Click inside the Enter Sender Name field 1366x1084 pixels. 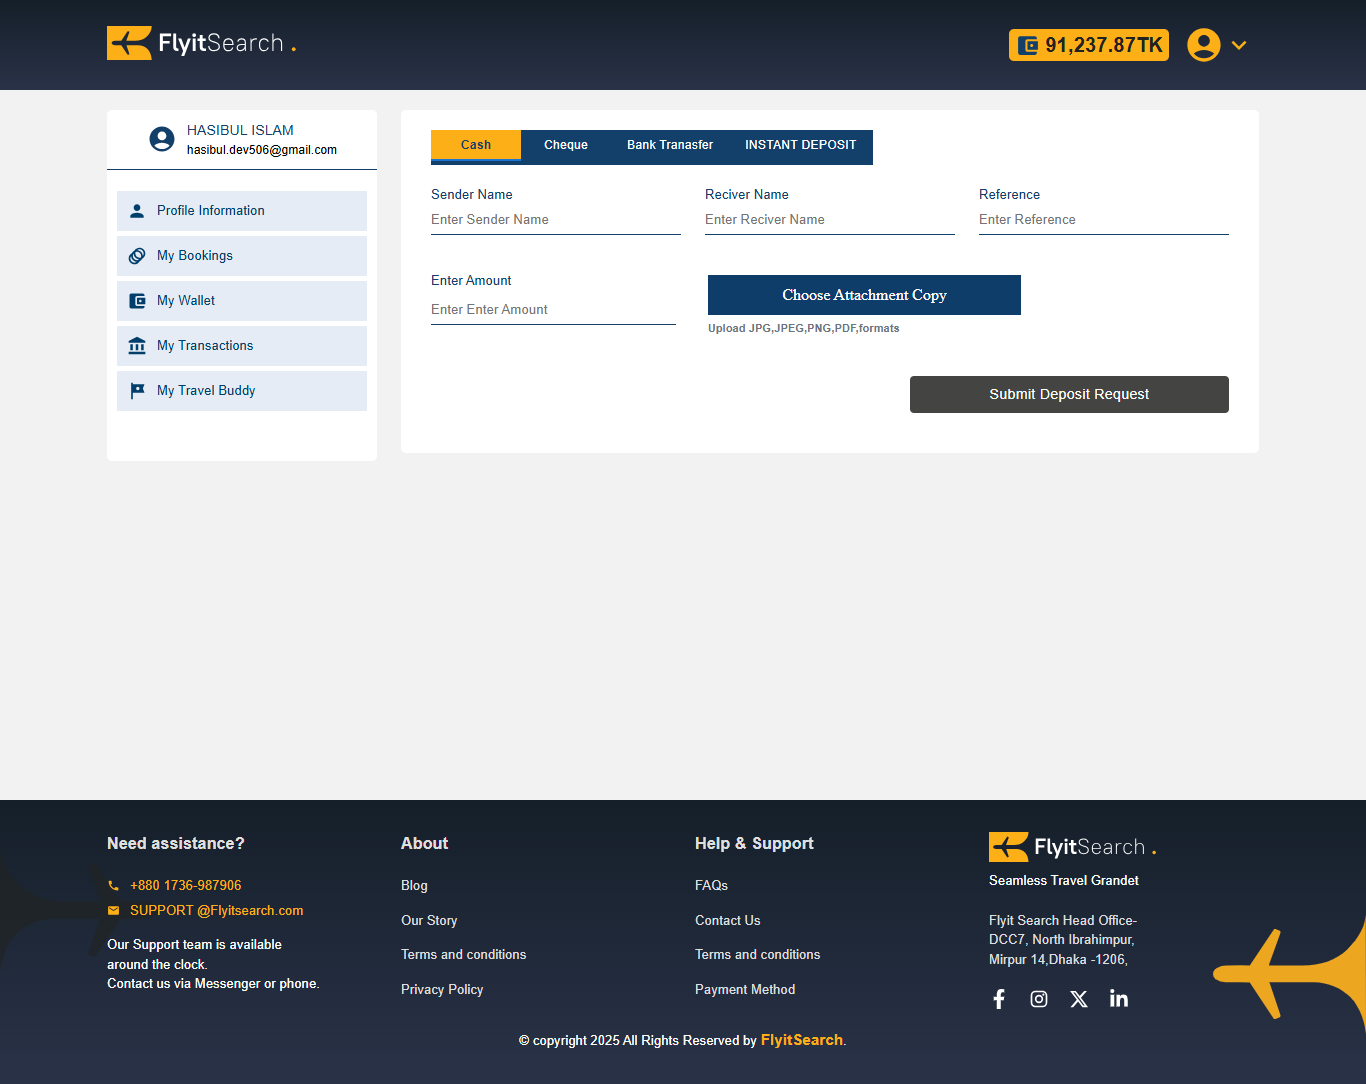click(x=555, y=219)
